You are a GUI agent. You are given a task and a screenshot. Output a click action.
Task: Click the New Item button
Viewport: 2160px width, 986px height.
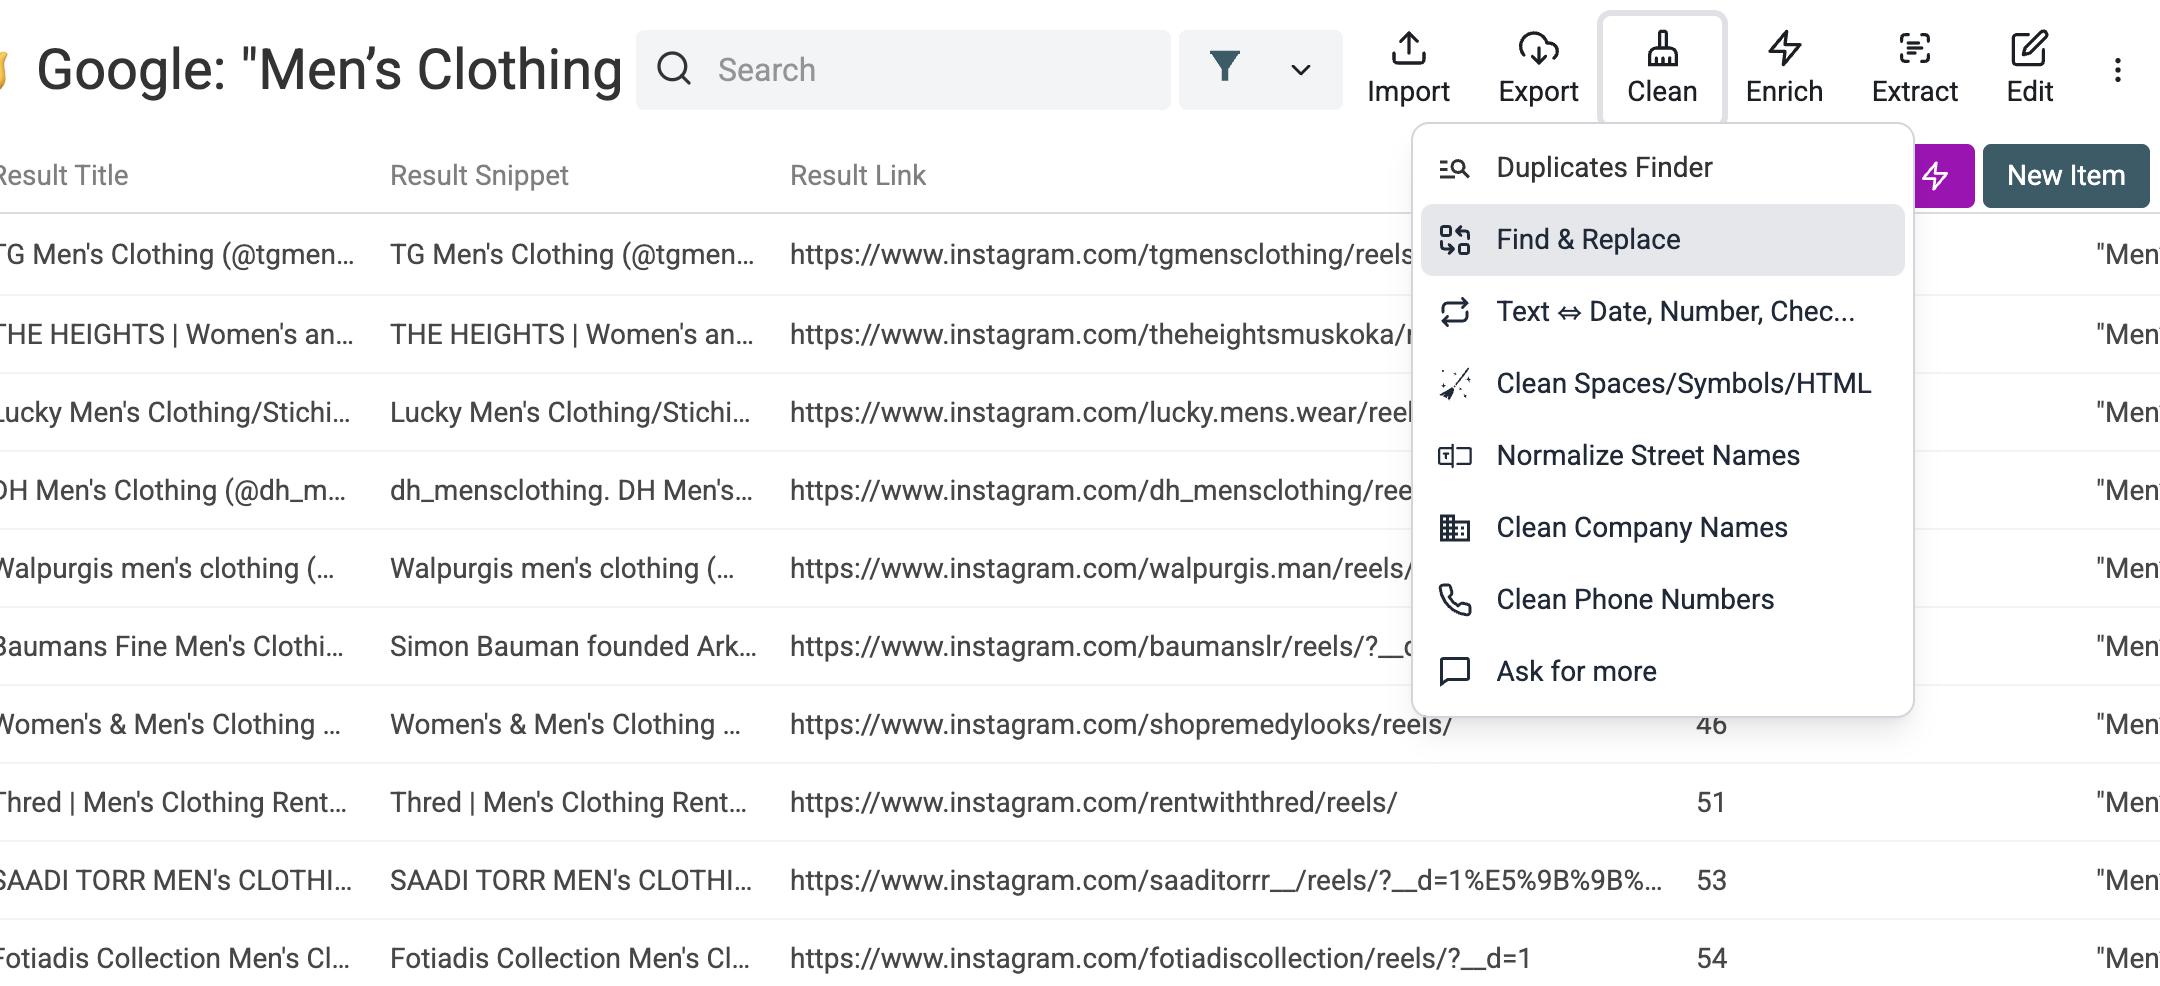pyautogui.click(x=2065, y=176)
